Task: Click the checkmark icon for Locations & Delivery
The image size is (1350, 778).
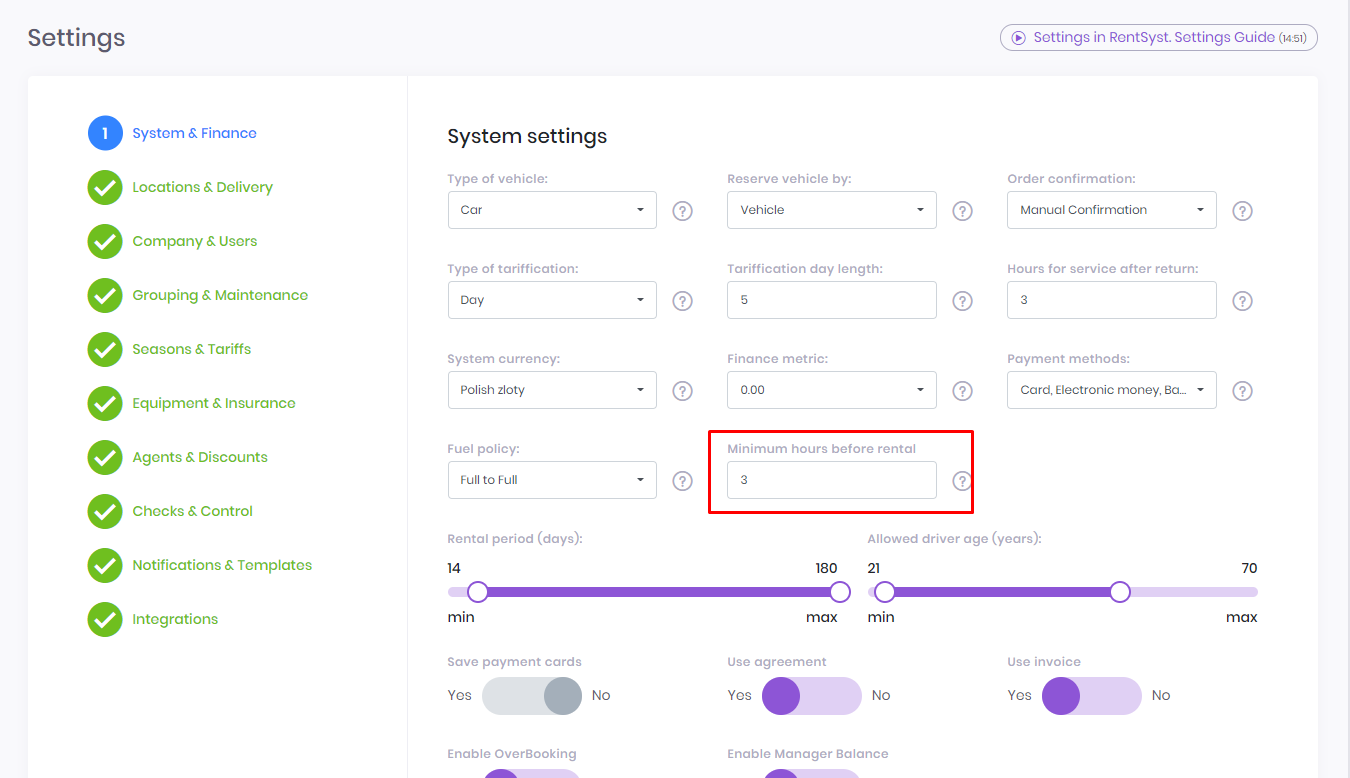Action: click(x=105, y=187)
